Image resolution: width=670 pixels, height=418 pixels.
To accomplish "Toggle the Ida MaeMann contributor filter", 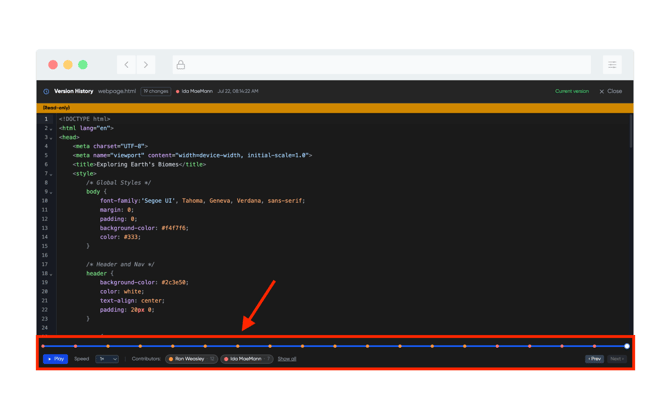I will 247,359.
